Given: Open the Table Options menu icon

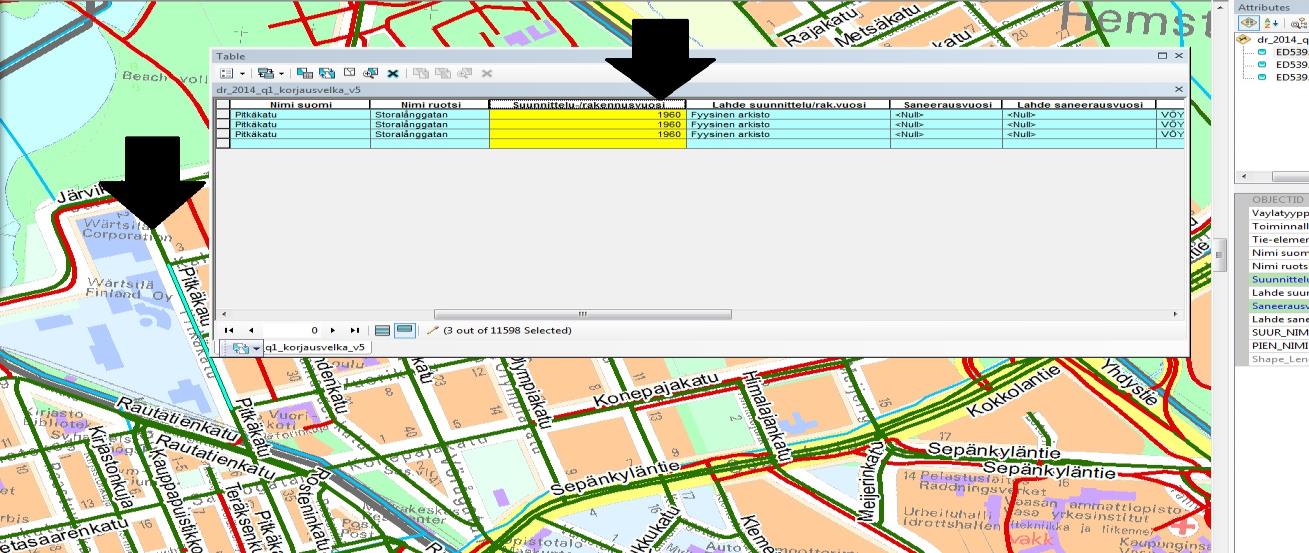Looking at the screenshot, I should 226,73.
